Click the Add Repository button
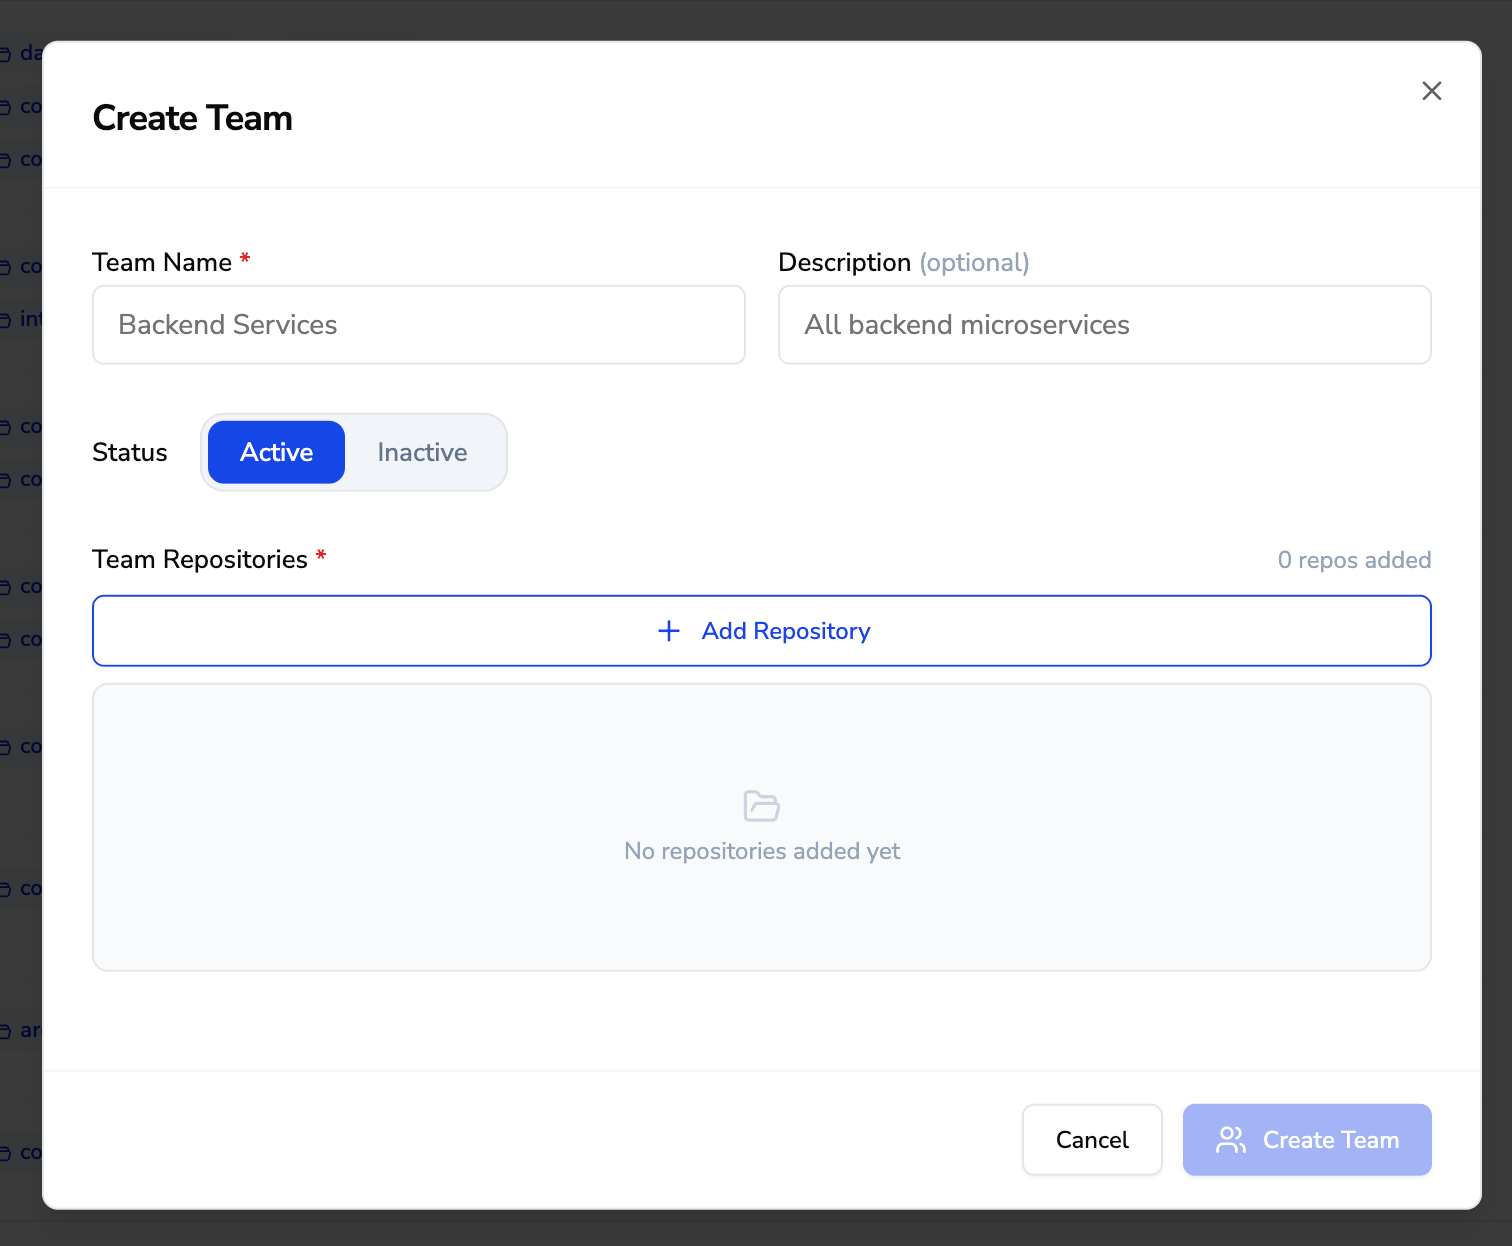Screen dimensions: 1512x1246 pyautogui.click(x=762, y=631)
